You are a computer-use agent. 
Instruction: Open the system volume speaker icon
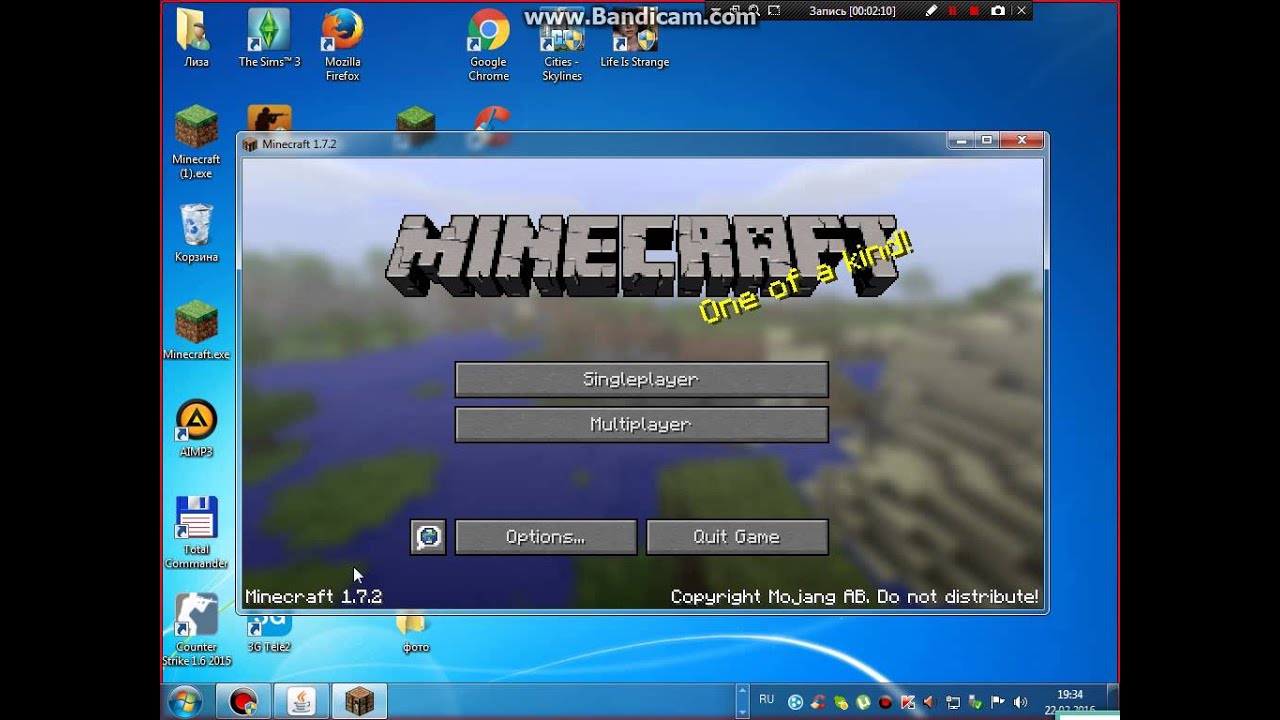(x=1020, y=702)
